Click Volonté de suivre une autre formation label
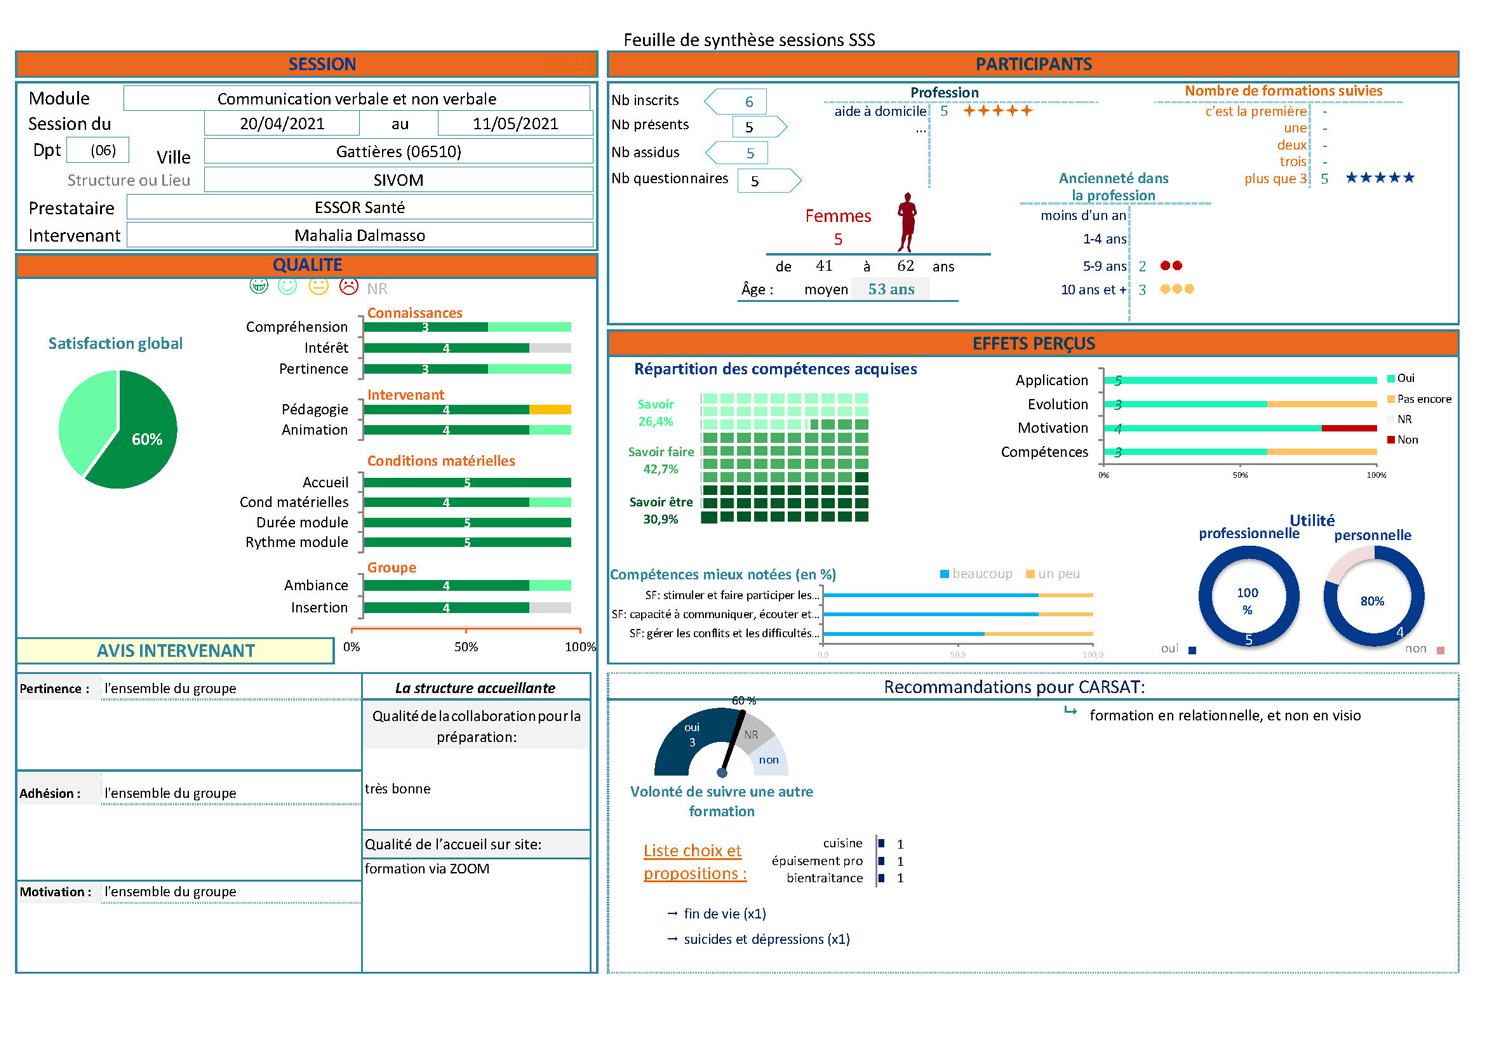Image resolution: width=1500 pixels, height=1061 pixels. [x=721, y=801]
